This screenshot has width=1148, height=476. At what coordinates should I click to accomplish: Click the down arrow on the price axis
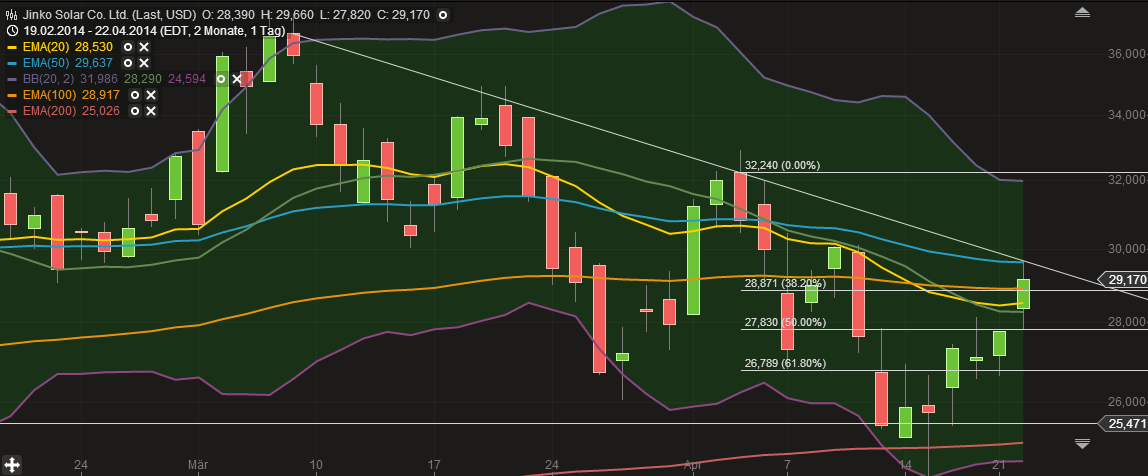tap(1082, 443)
